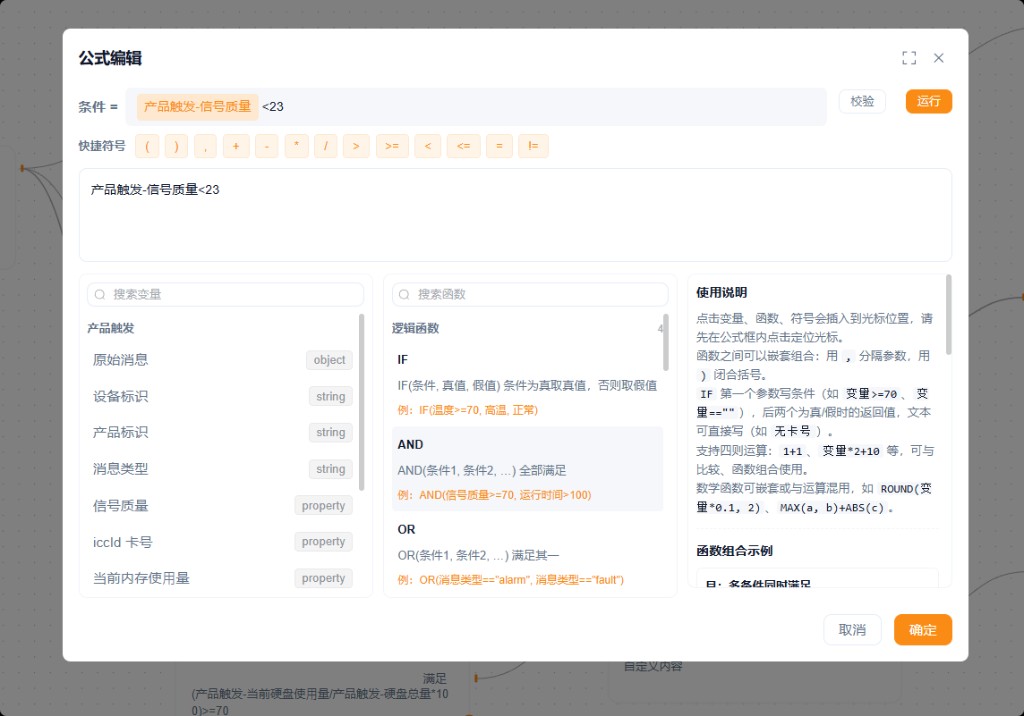The width and height of the screenshot is (1024, 716).
Task: Insert the 产品标识 variable
Action: tap(223, 432)
